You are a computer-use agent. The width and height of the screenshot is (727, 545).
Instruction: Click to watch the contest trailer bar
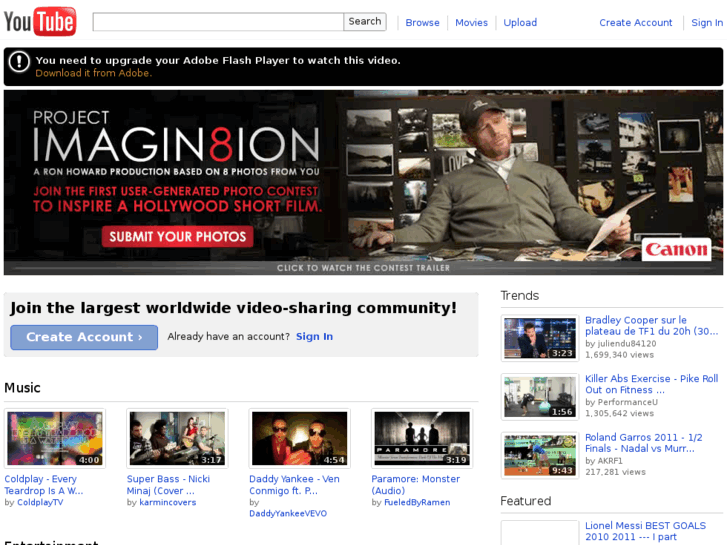tap(364, 268)
